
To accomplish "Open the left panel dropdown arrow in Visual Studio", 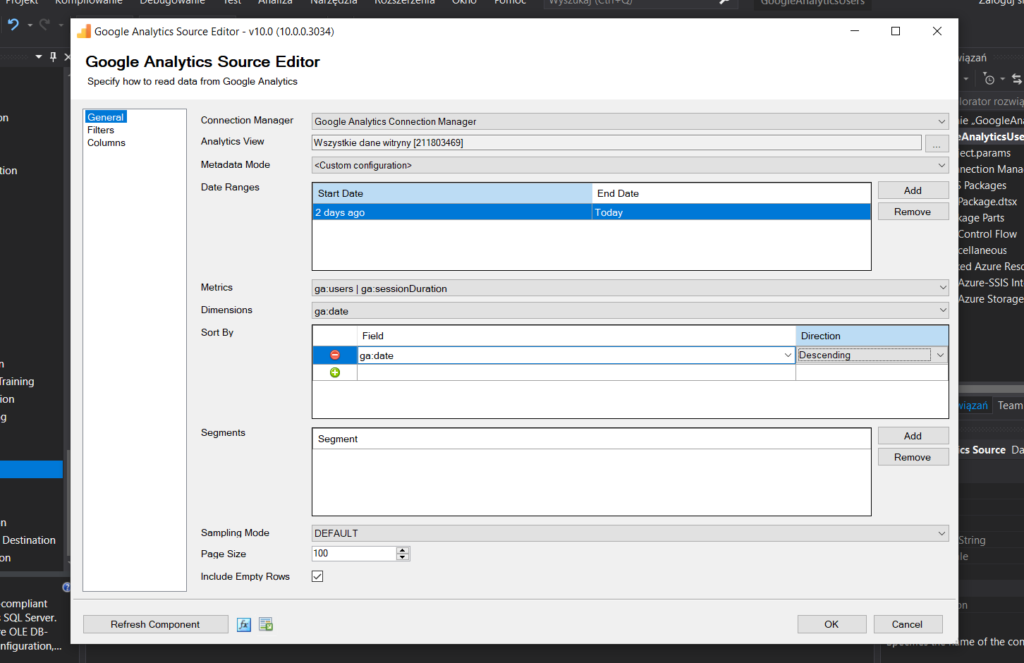I will pos(39,57).
